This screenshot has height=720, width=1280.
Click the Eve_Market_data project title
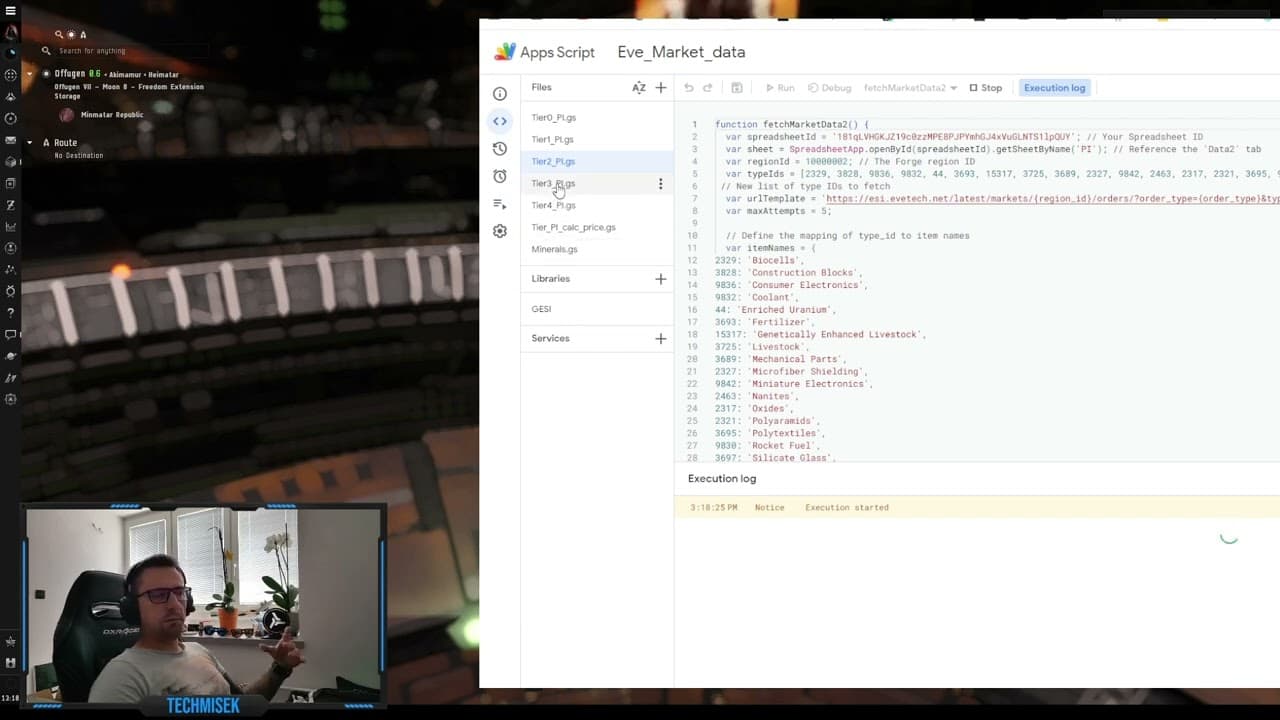[x=681, y=52]
